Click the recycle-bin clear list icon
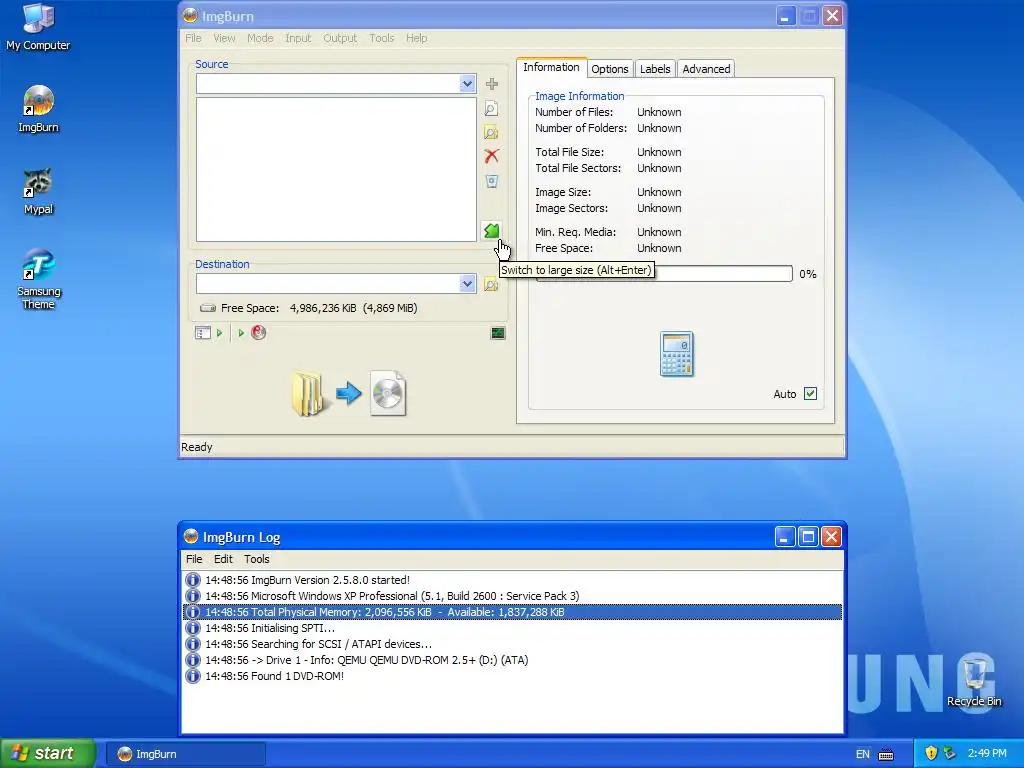Screen dimensions: 1024x768 coord(492,181)
